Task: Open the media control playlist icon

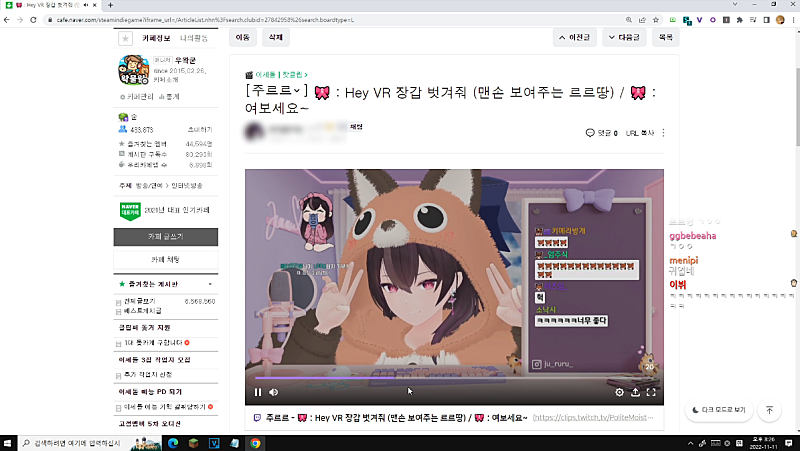Action: pyautogui.click(x=753, y=20)
